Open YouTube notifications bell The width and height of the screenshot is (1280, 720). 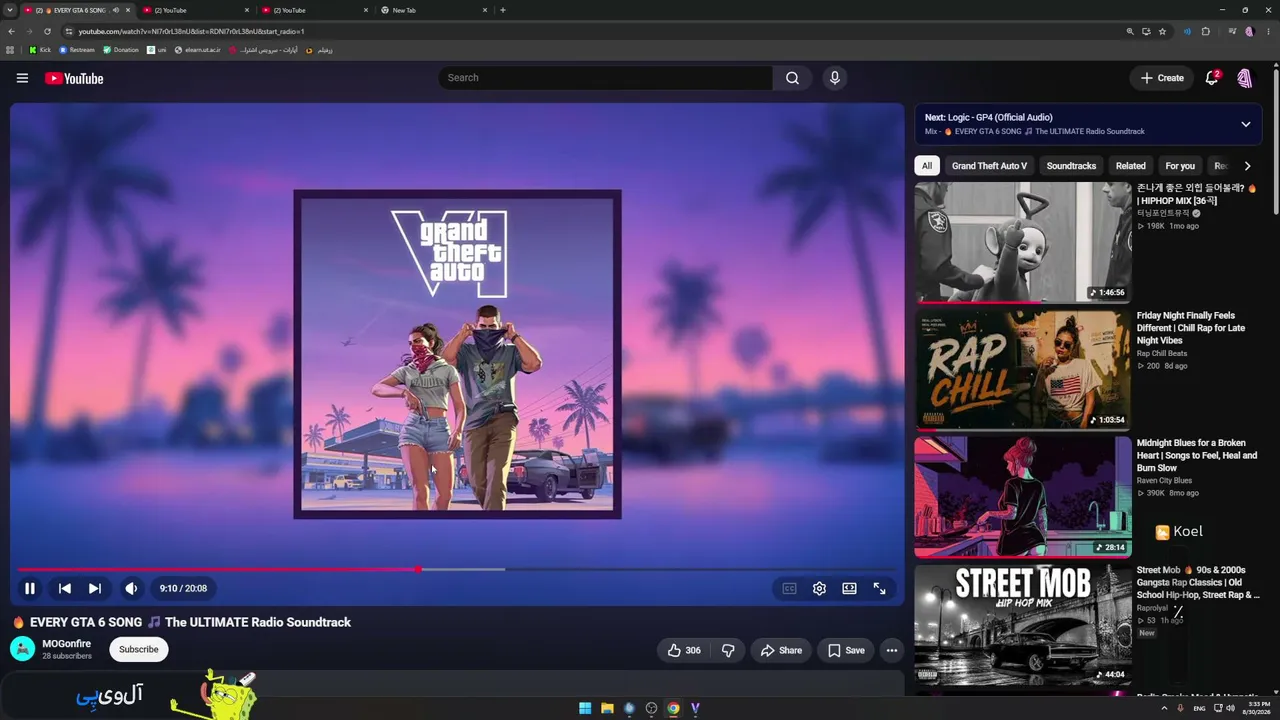(x=1212, y=78)
